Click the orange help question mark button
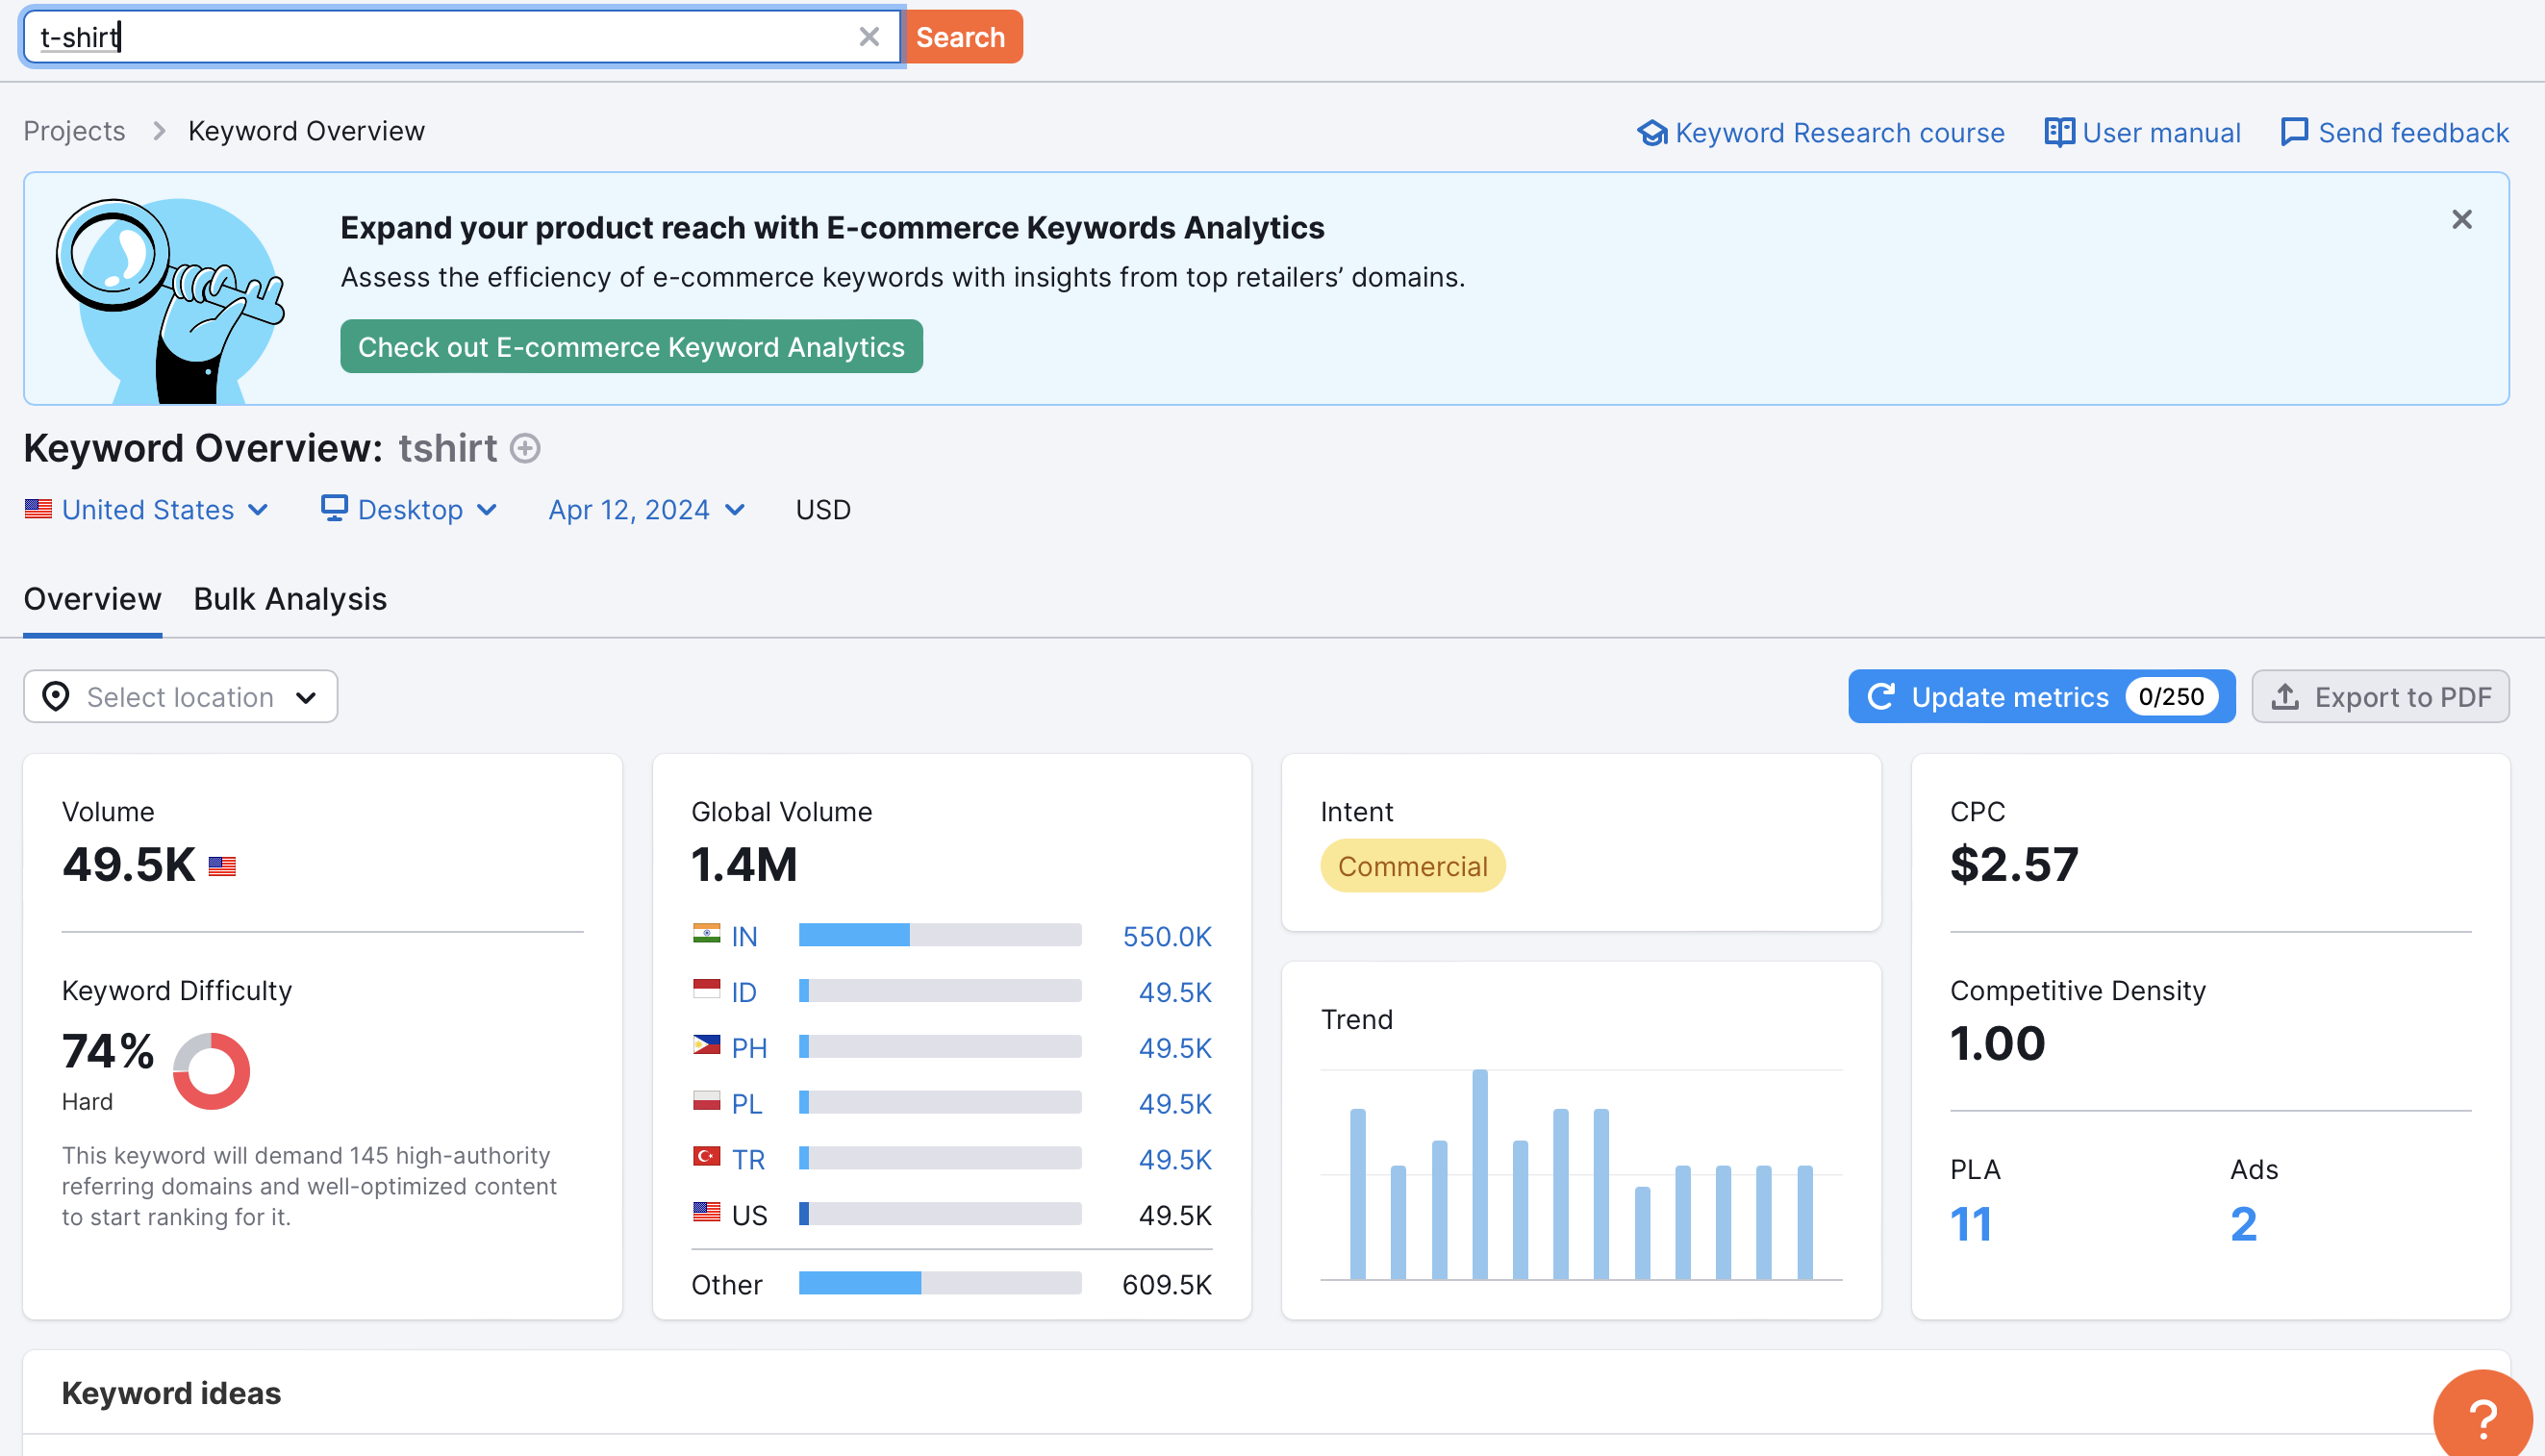 [2482, 1416]
